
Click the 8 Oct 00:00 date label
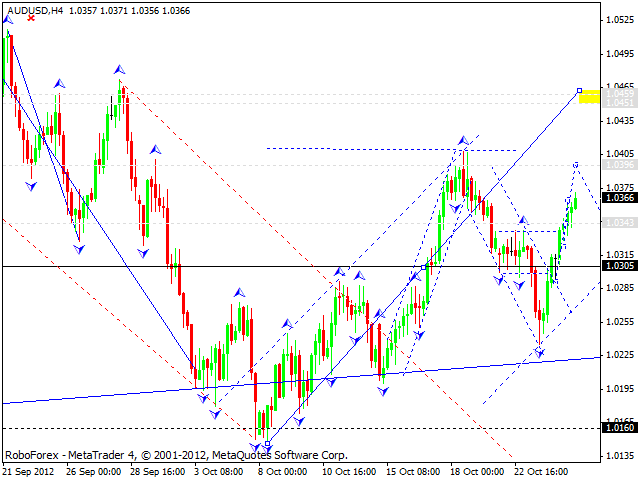(283, 470)
